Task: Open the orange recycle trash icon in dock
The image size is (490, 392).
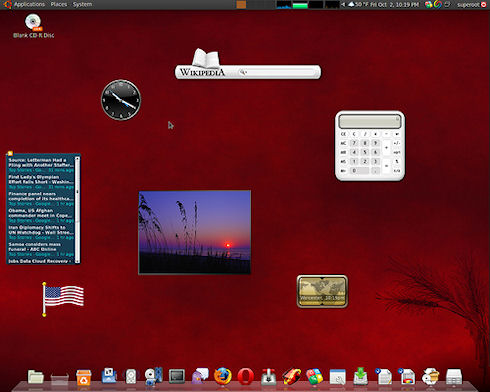Action: [83, 377]
